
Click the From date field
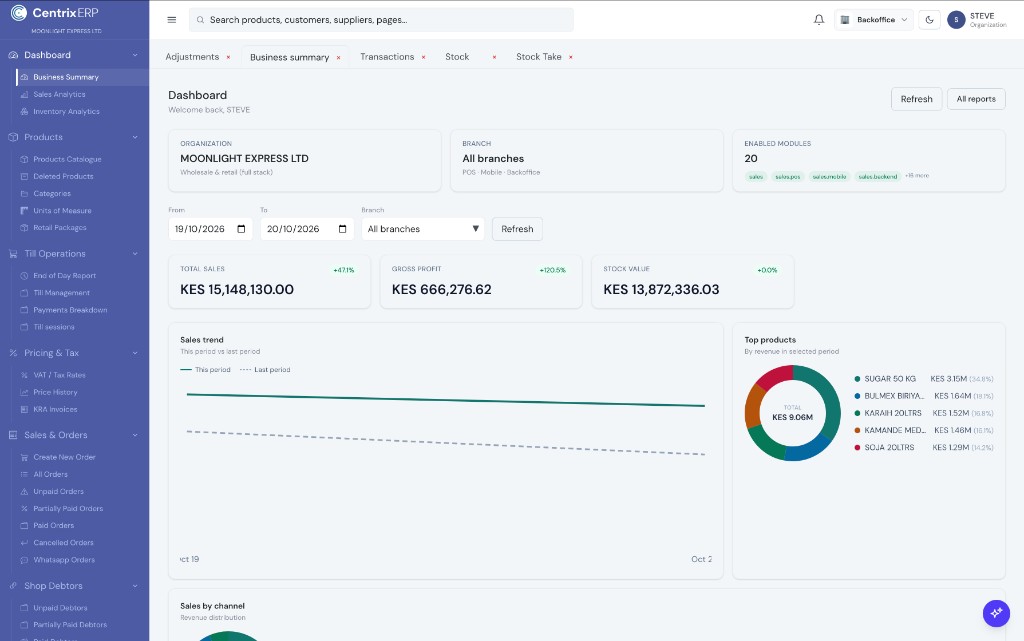[210, 228]
